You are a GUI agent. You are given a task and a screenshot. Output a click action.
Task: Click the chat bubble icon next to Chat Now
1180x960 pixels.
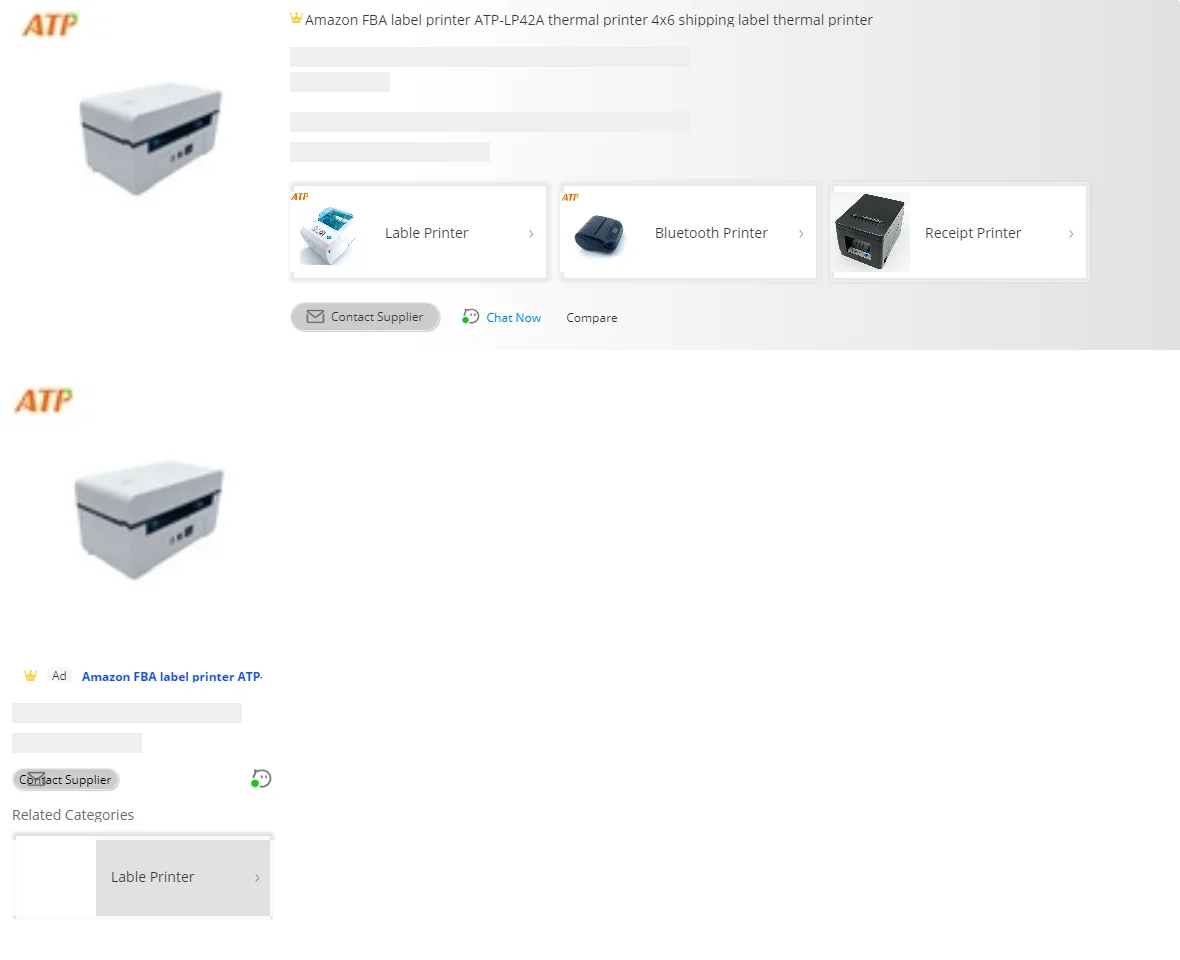coord(470,317)
